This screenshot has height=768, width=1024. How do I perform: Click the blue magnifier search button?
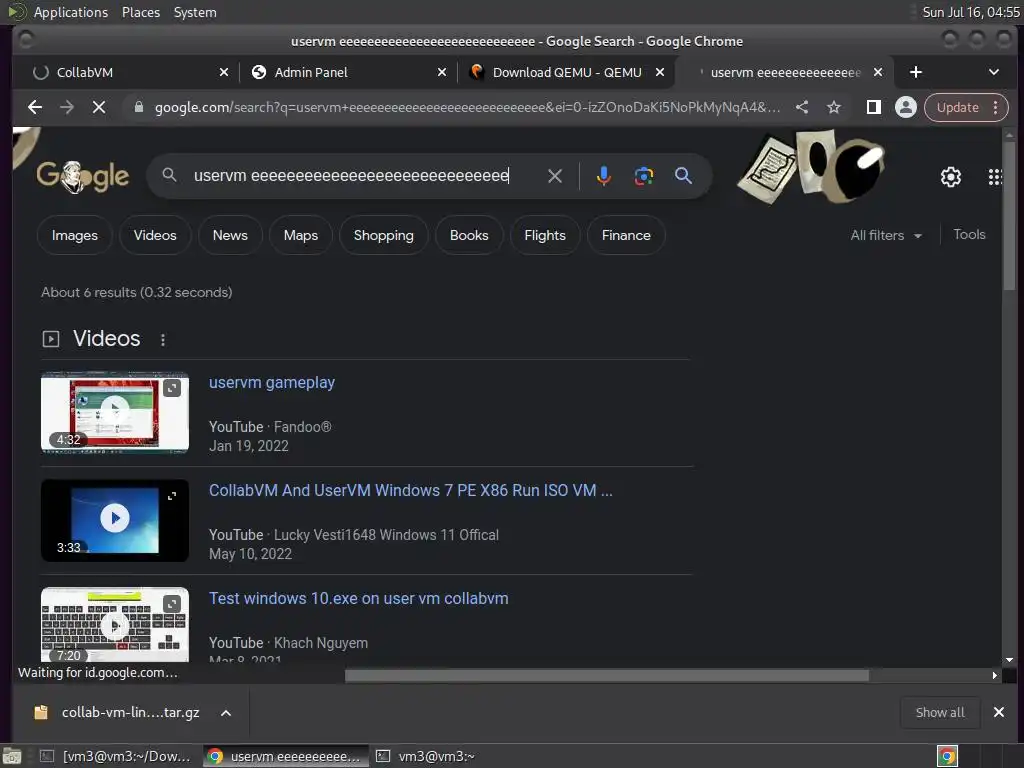683,176
